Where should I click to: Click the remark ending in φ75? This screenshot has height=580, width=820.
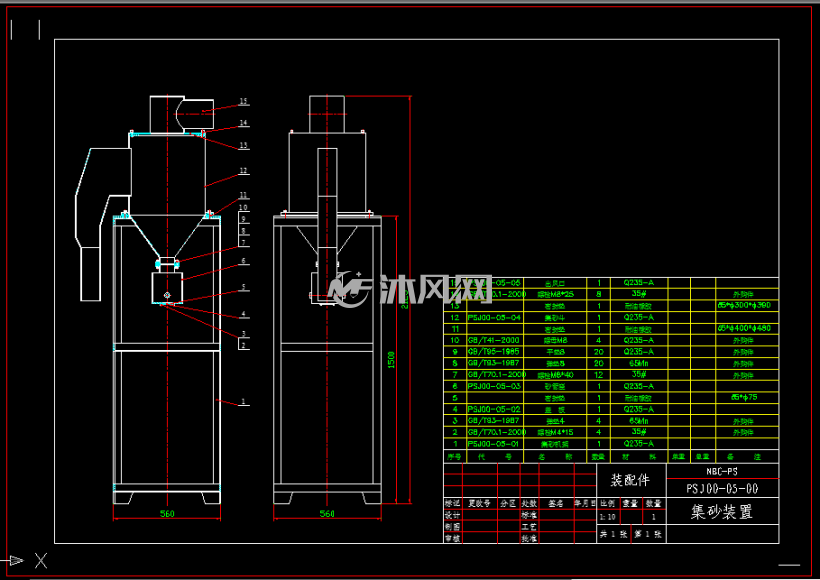click(744, 397)
